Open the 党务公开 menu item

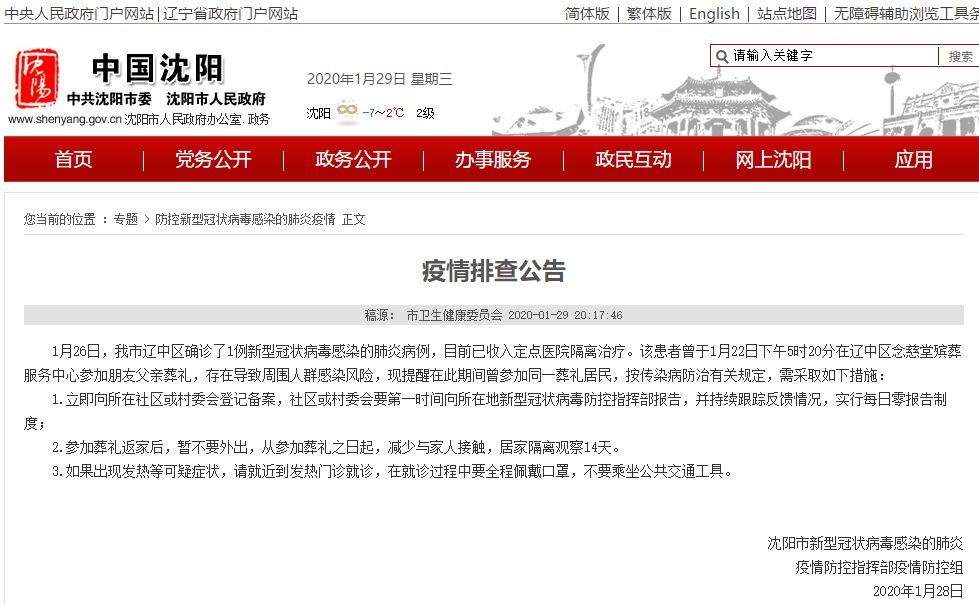[x=214, y=160]
